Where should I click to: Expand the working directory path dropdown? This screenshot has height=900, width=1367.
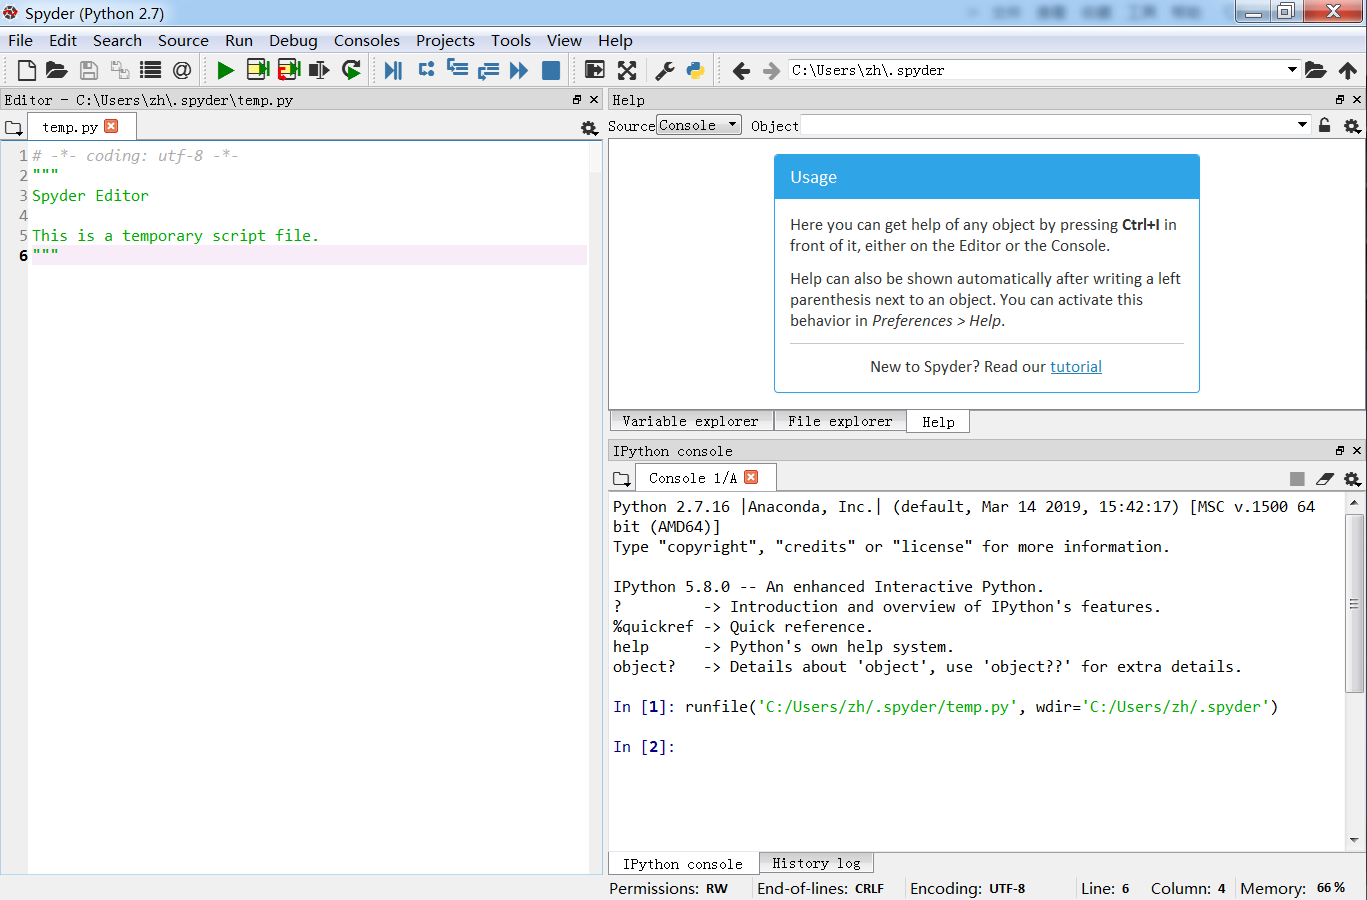[1292, 70]
